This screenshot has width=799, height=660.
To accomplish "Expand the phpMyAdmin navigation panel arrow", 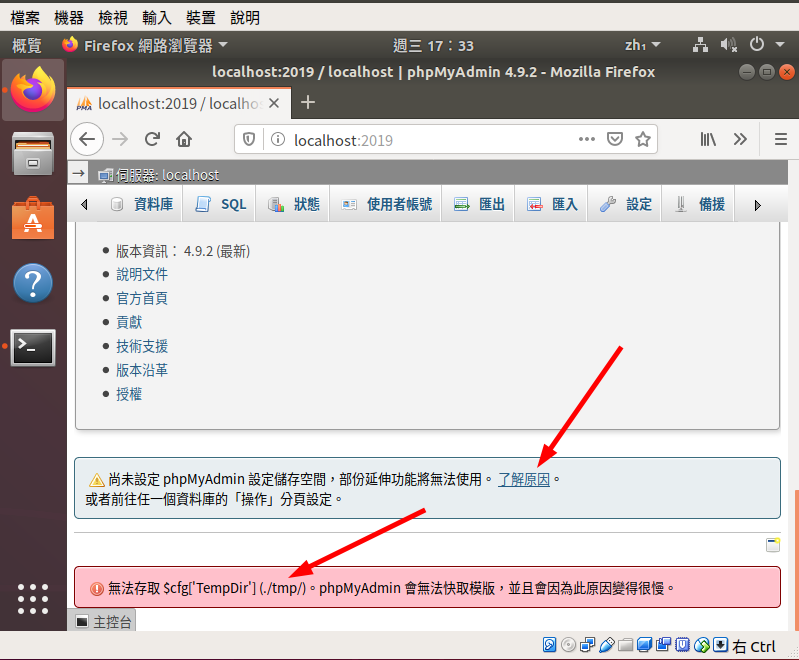I will (x=78, y=174).
